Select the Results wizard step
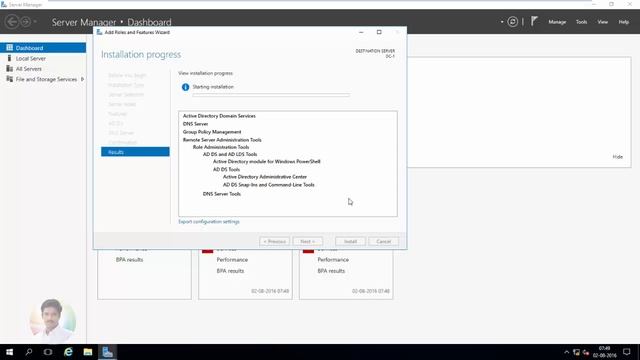Viewport: 640px width, 360px height. (135, 152)
